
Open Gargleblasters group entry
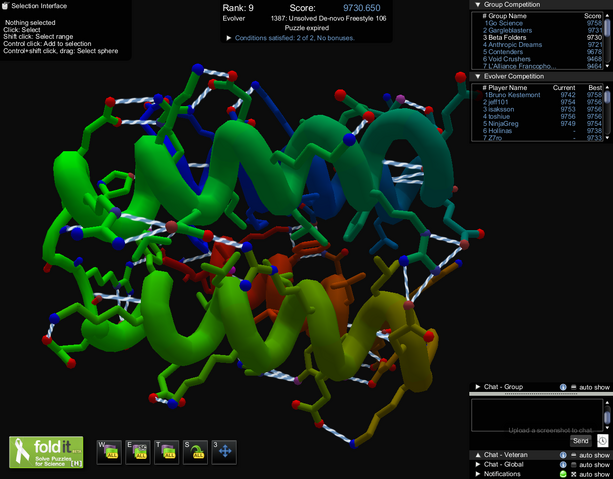coord(542,30)
